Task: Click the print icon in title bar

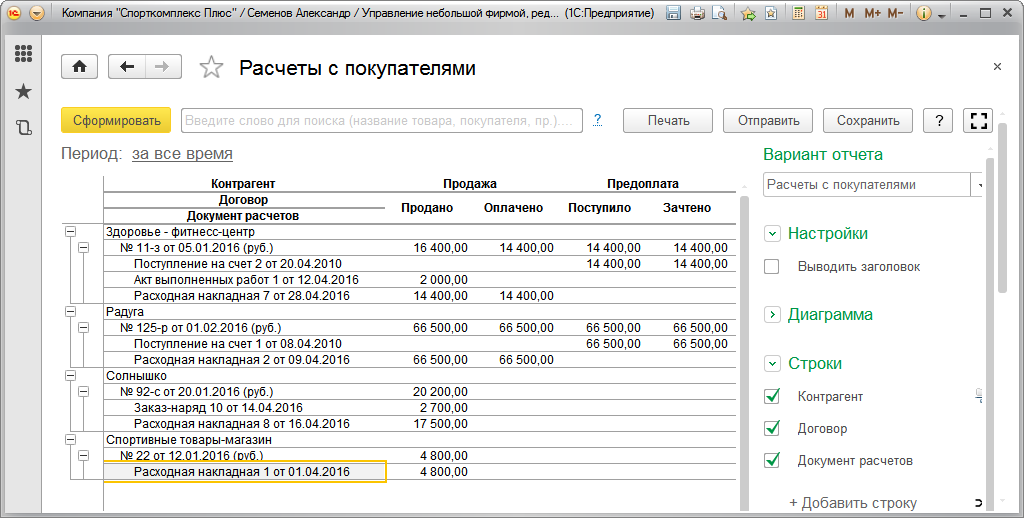Action: [697, 14]
